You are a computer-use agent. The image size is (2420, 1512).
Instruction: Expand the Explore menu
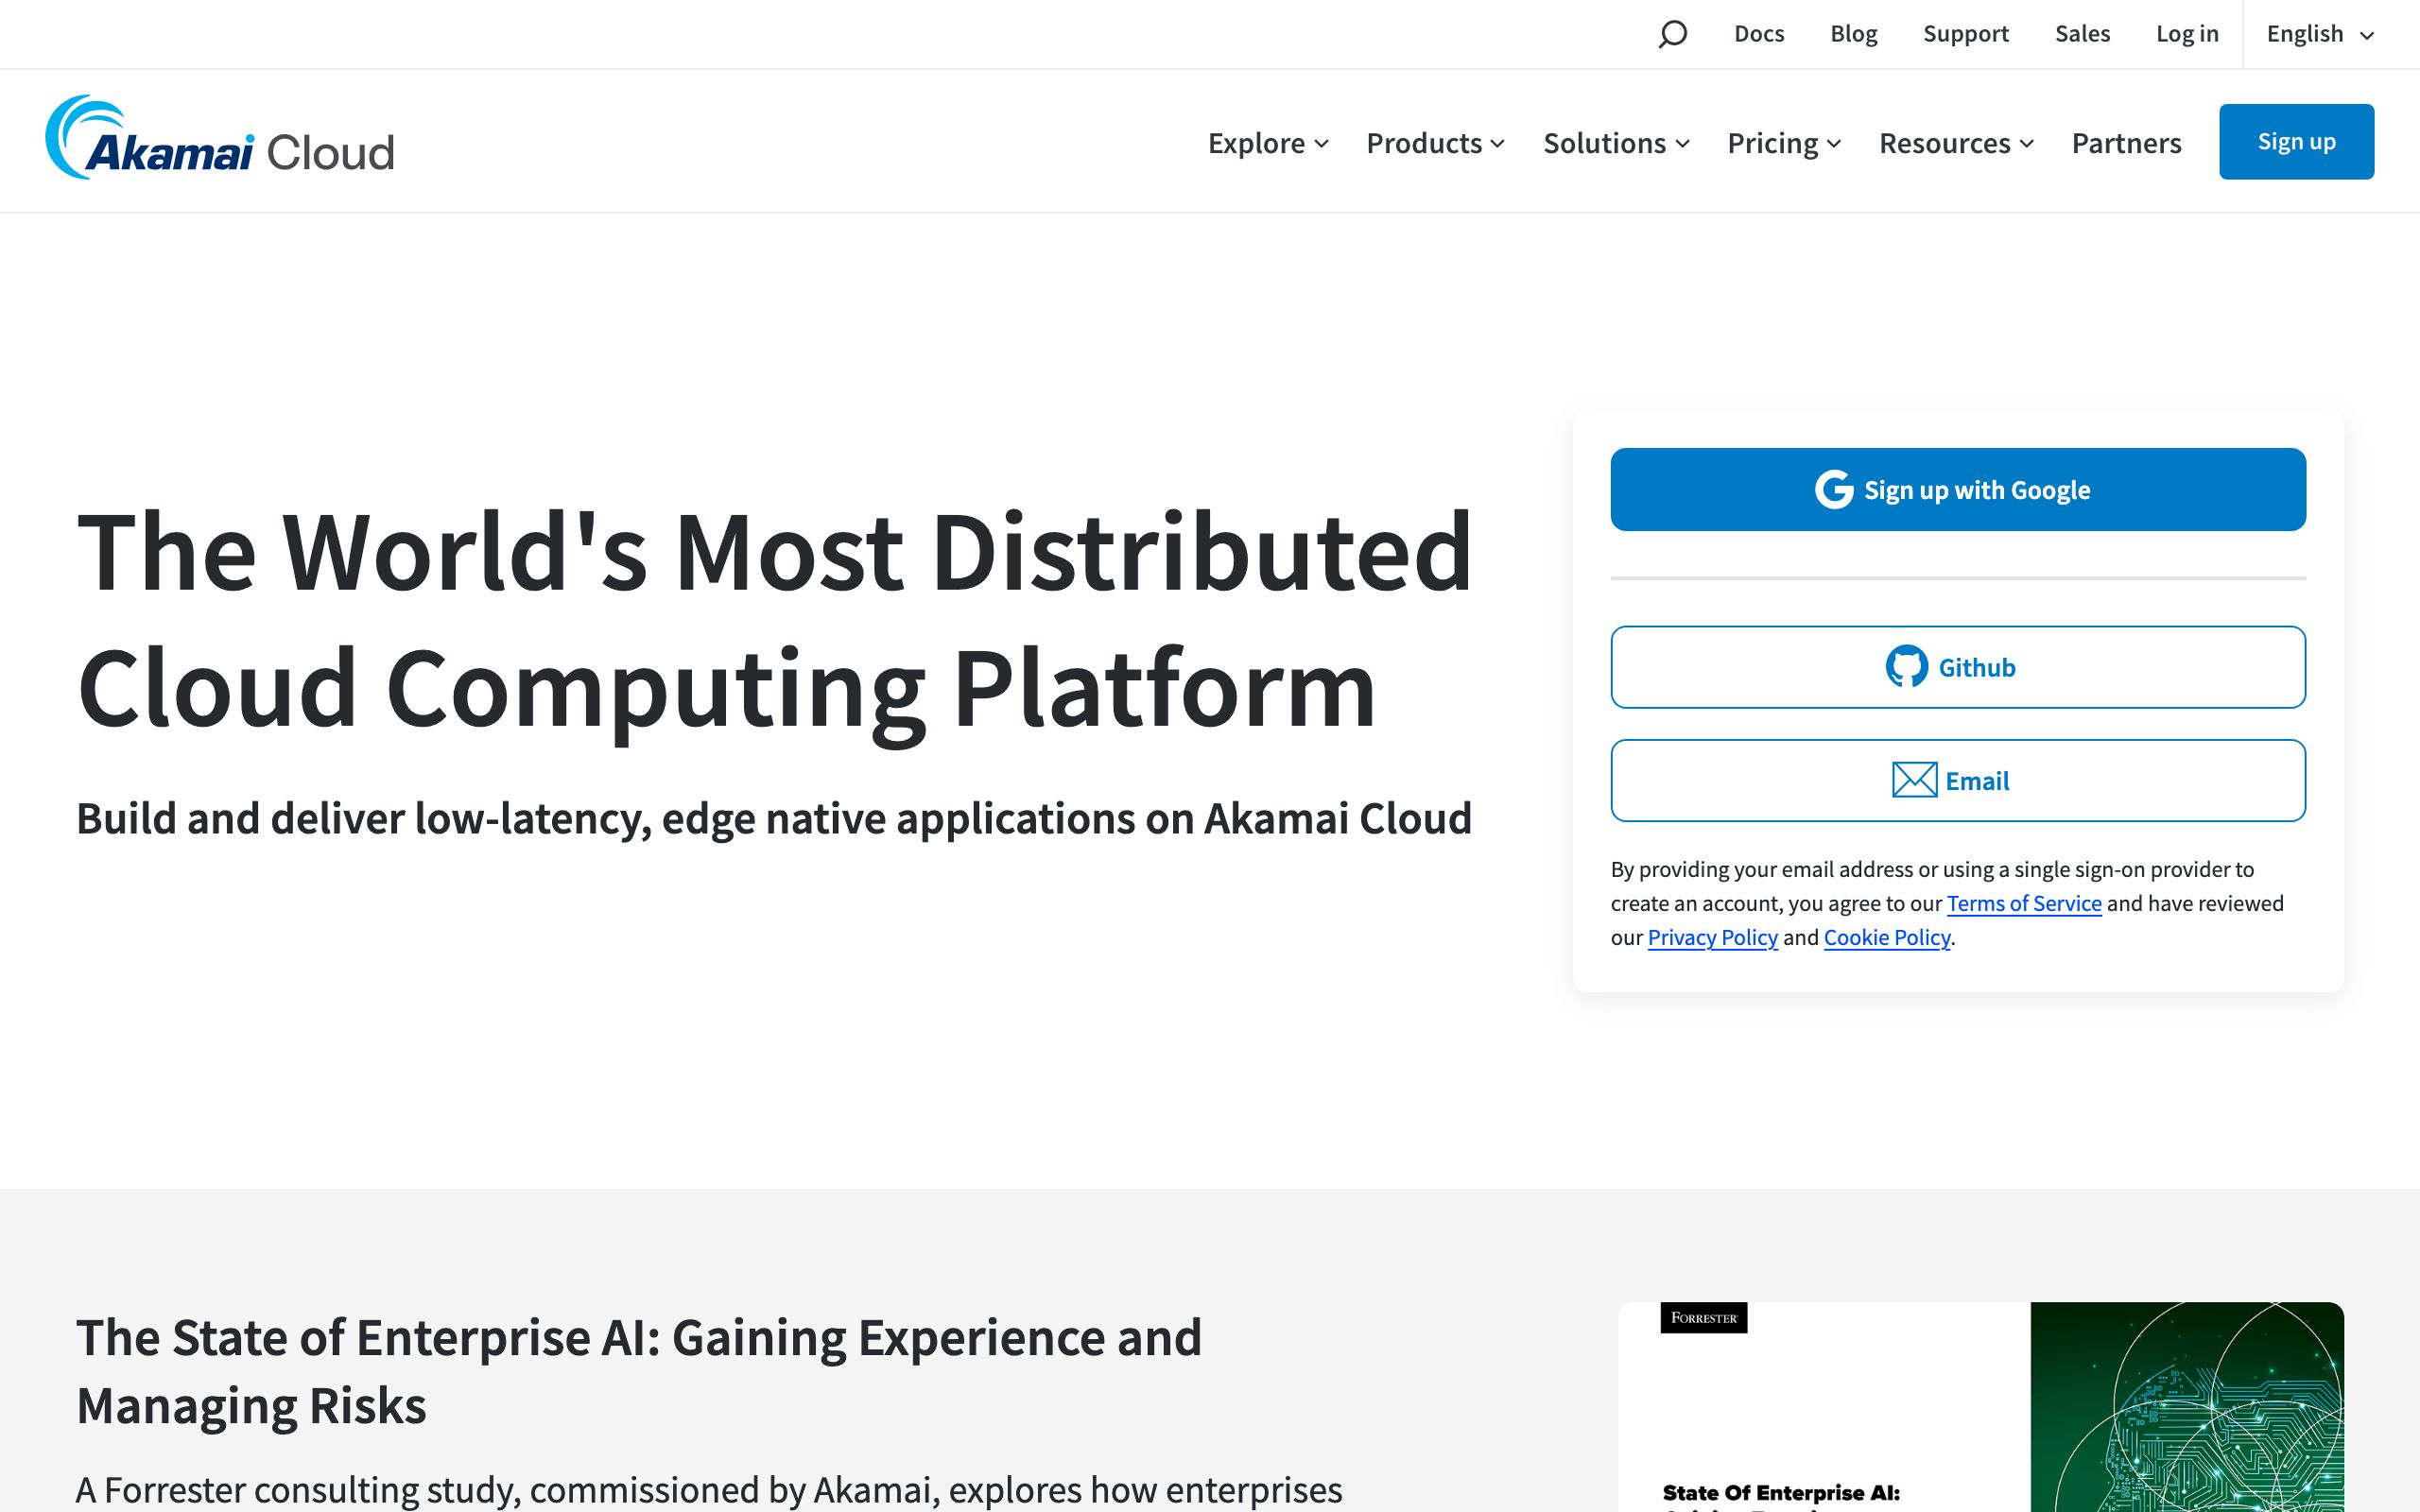click(1268, 143)
